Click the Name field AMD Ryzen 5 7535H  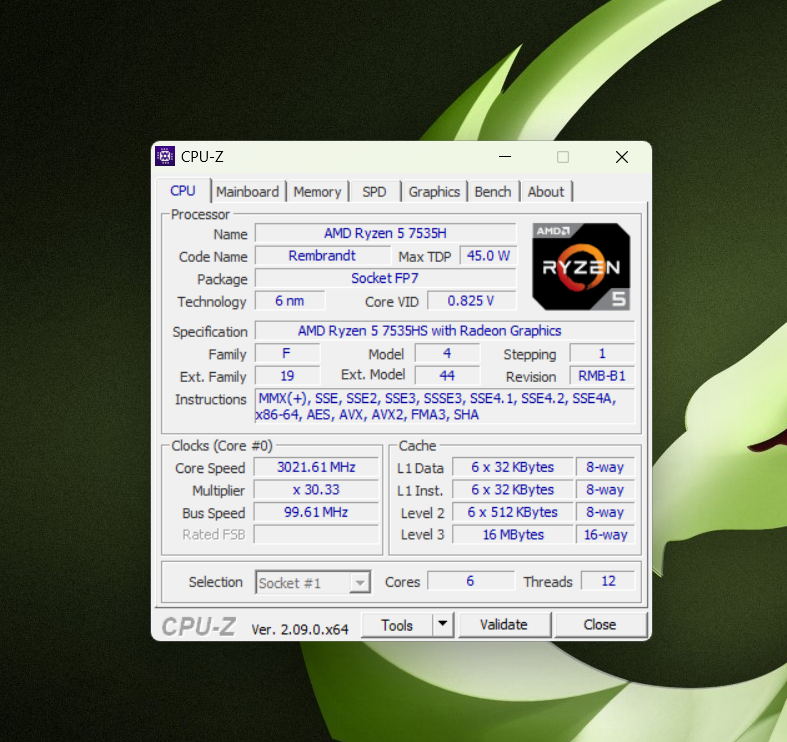tap(385, 233)
